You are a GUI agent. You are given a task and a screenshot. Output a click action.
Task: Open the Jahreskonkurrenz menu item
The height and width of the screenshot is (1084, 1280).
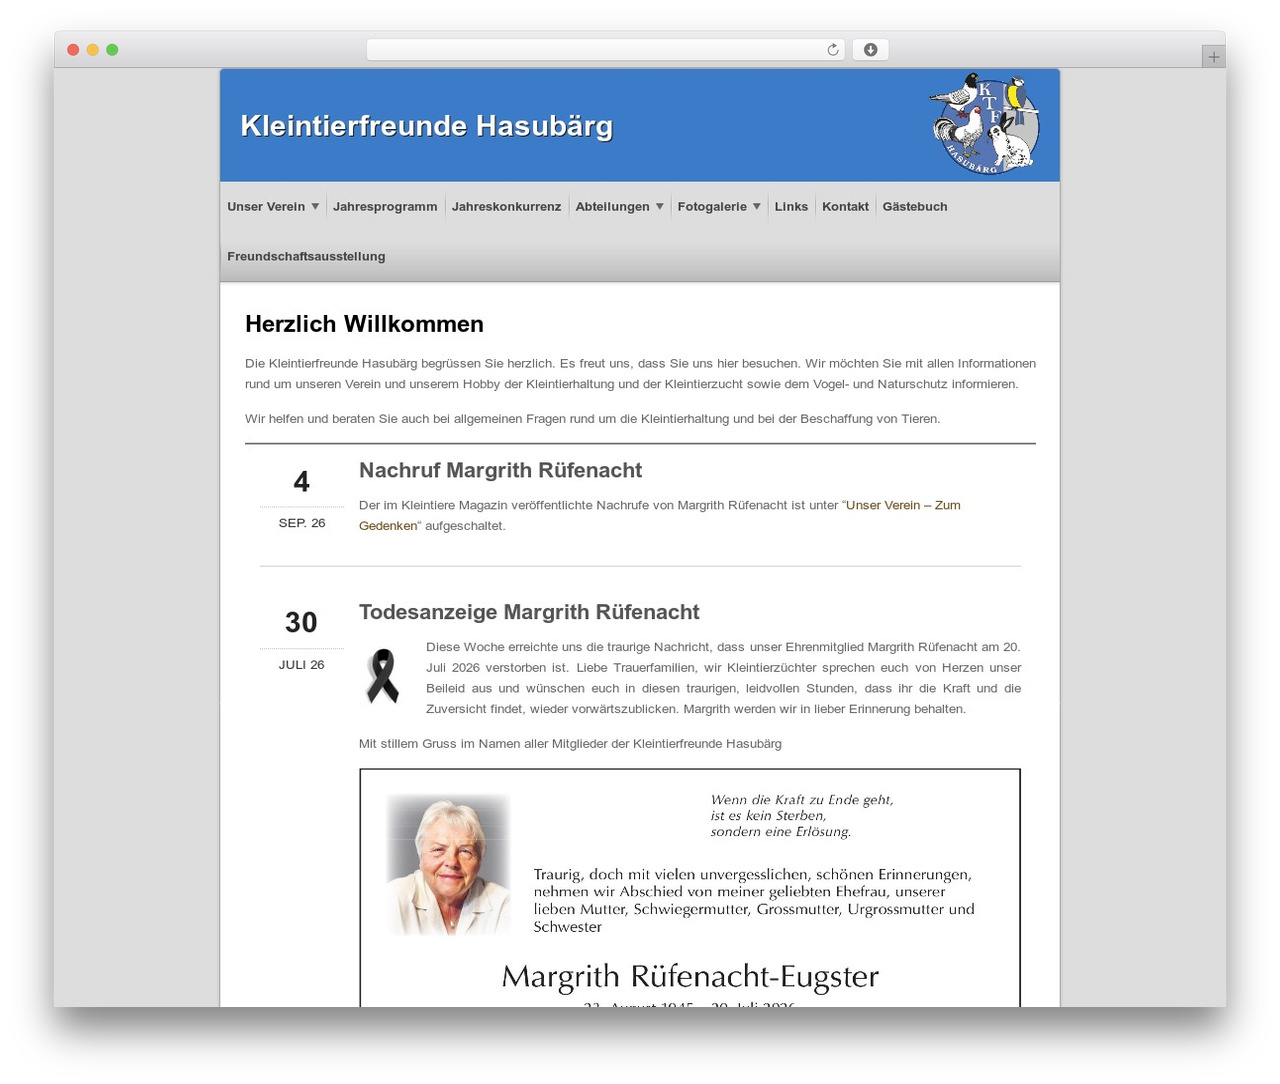506,207
